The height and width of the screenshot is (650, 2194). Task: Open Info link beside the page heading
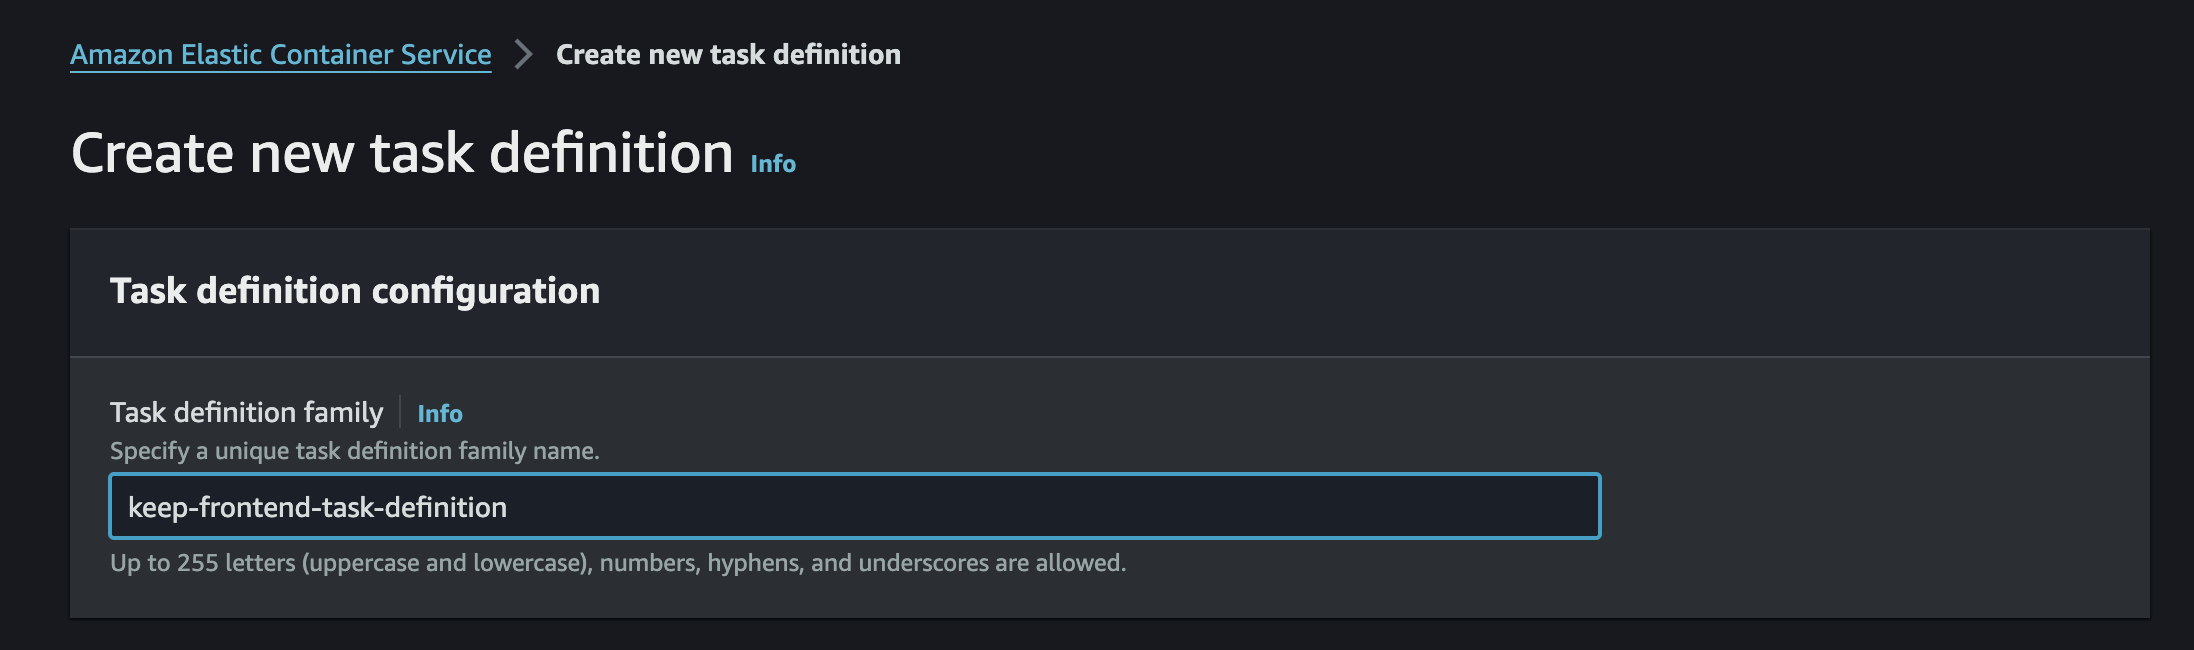773,164
